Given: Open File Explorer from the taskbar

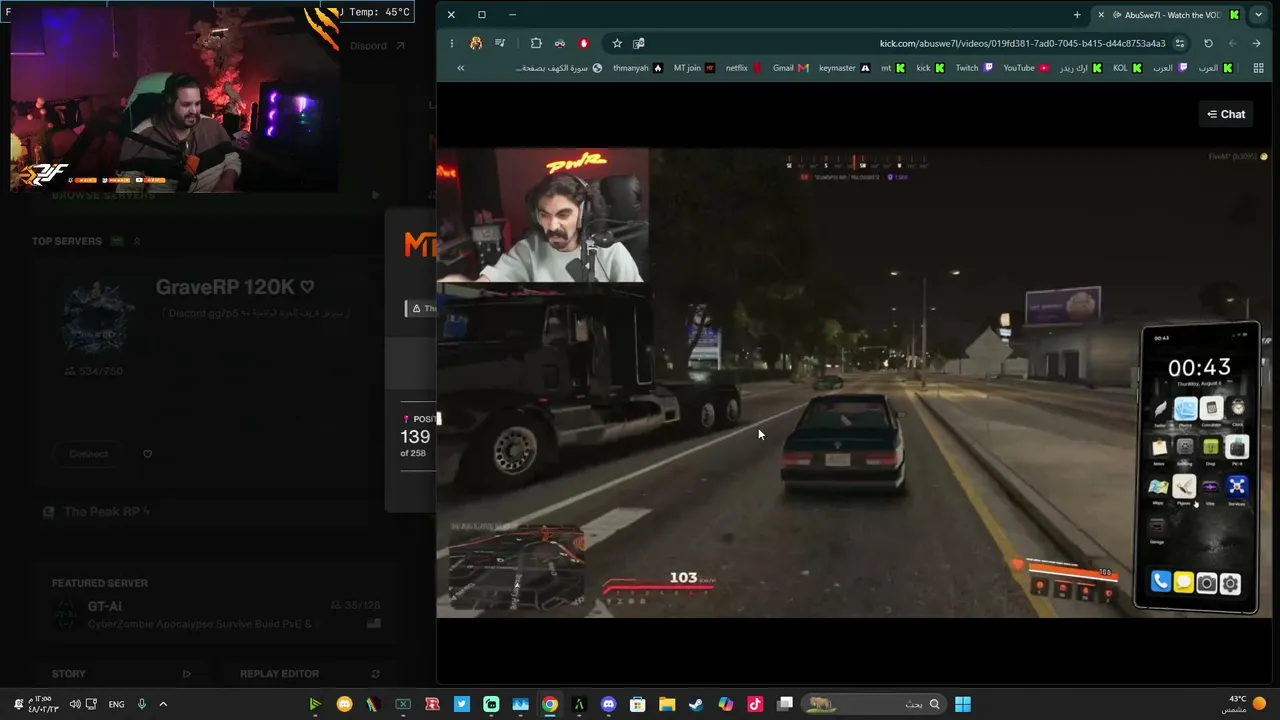Looking at the screenshot, I should click(x=667, y=704).
